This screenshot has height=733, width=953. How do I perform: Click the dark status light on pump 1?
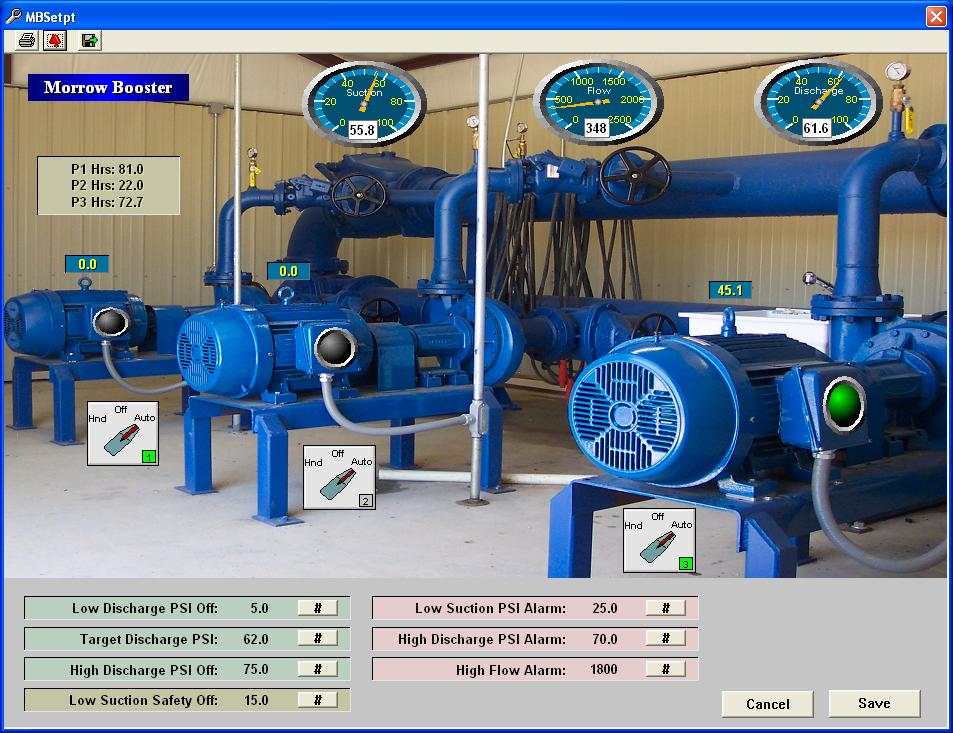(x=112, y=322)
